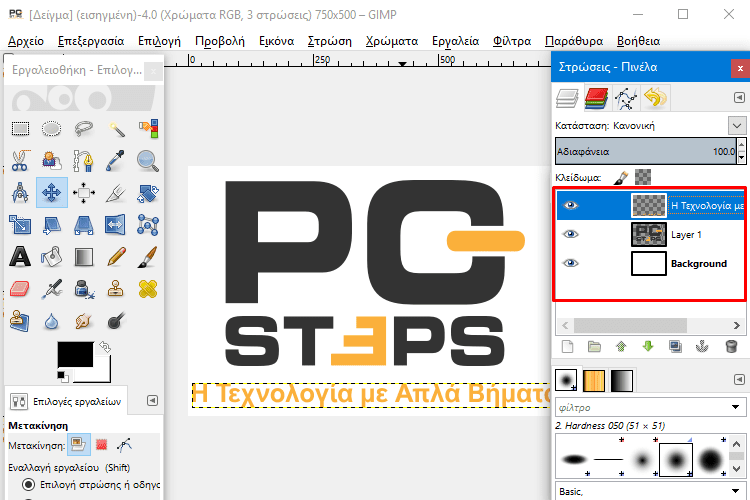Set move target to layer
Image resolution: width=750 pixels, height=500 pixels.
(78, 445)
